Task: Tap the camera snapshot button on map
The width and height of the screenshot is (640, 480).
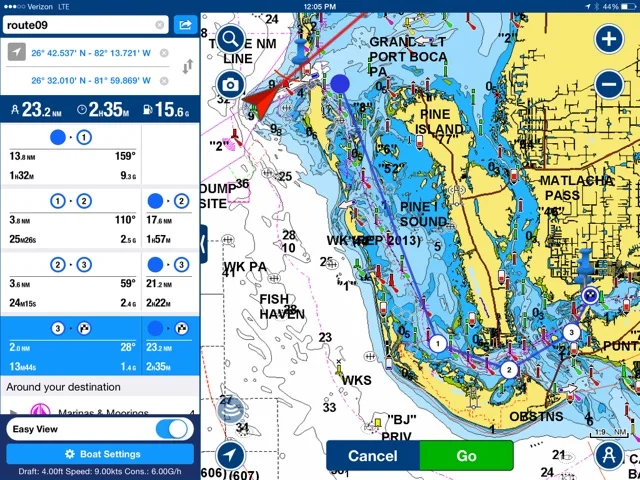Action: coord(231,85)
